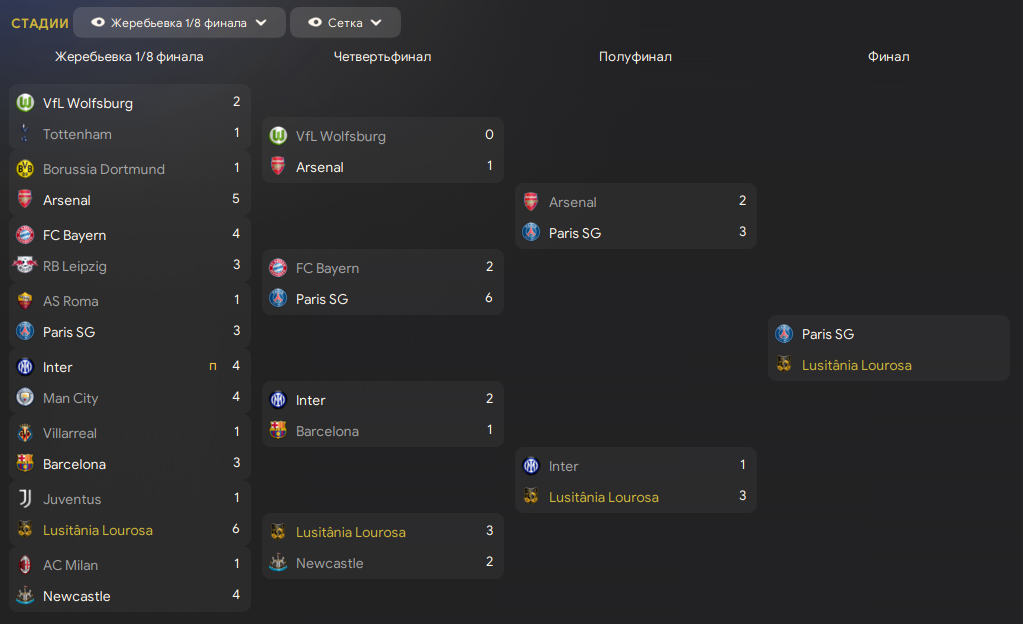Open the Arsenal vs Paris SG semifinal score

pos(742,216)
